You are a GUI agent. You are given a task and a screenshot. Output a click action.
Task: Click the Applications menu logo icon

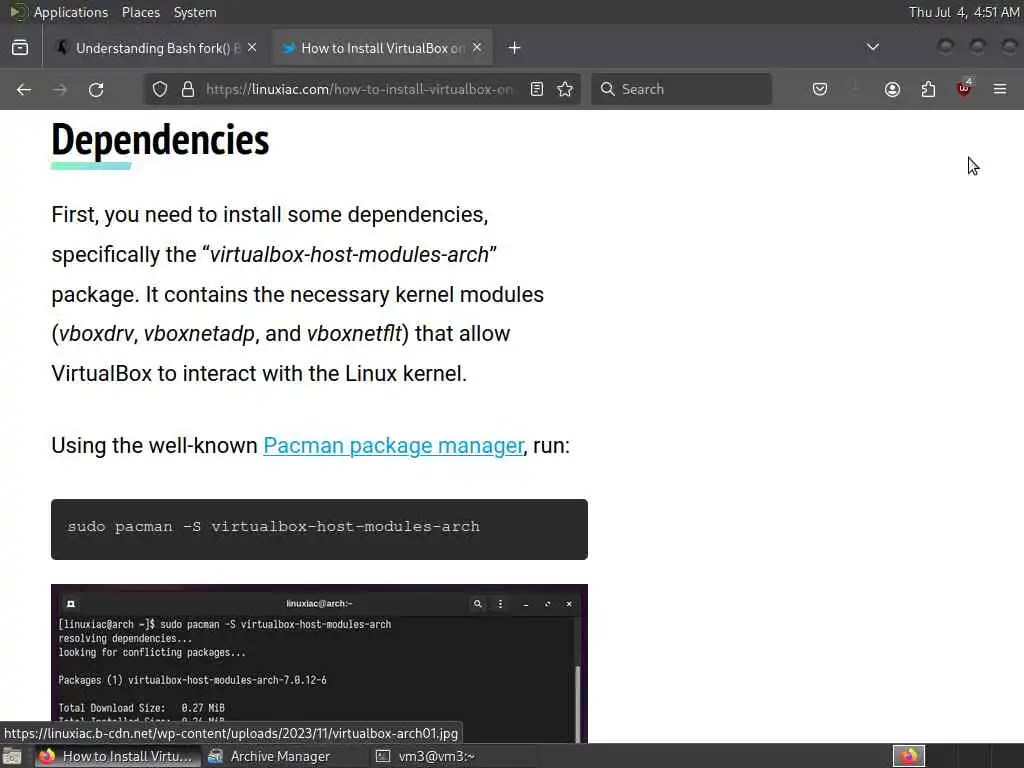click(x=18, y=12)
